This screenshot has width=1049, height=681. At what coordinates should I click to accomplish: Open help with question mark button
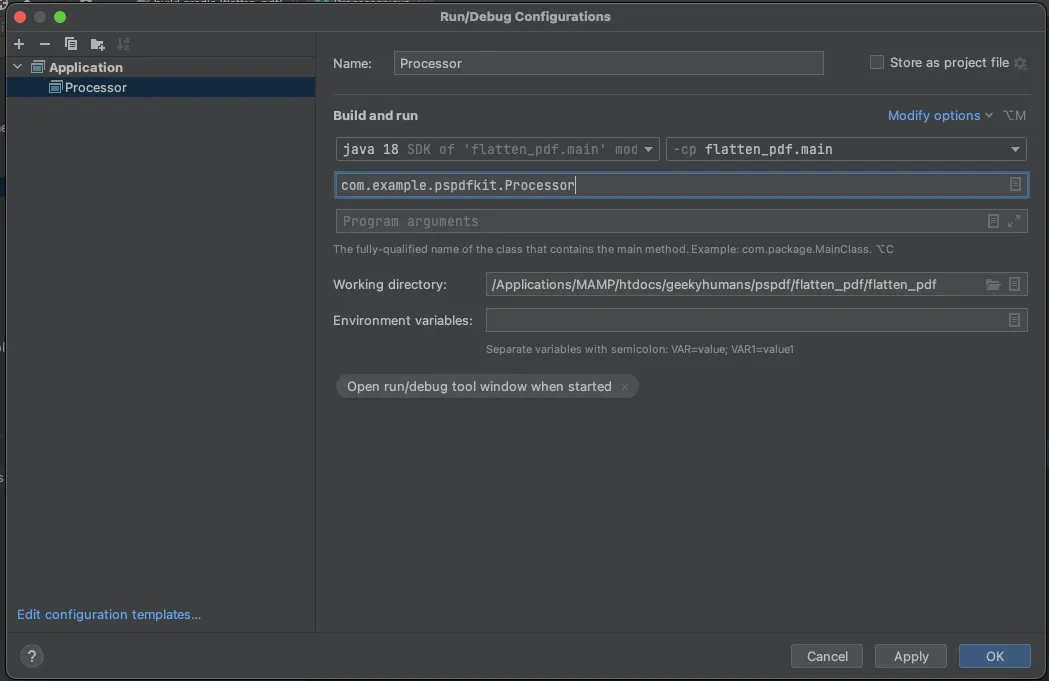(x=31, y=656)
